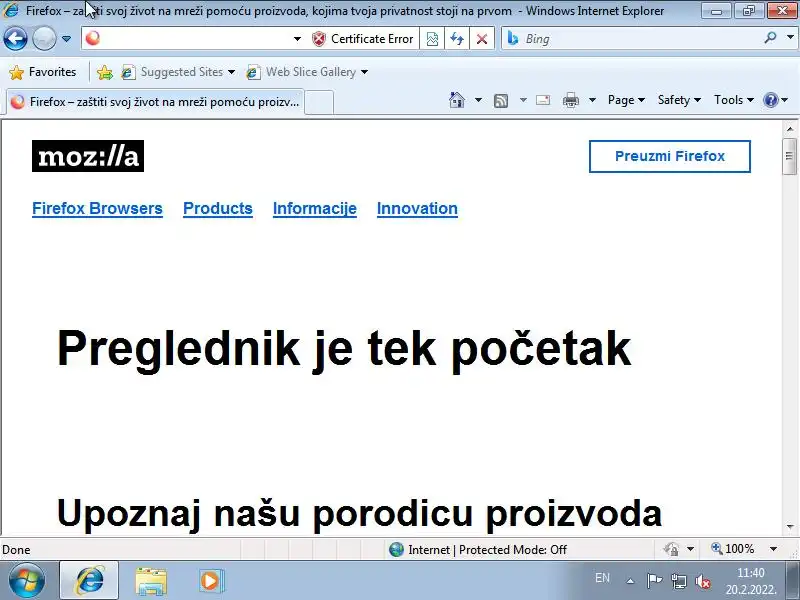This screenshot has width=800, height=600.
Task: Click the Read Mail icon
Action: [x=543, y=100]
